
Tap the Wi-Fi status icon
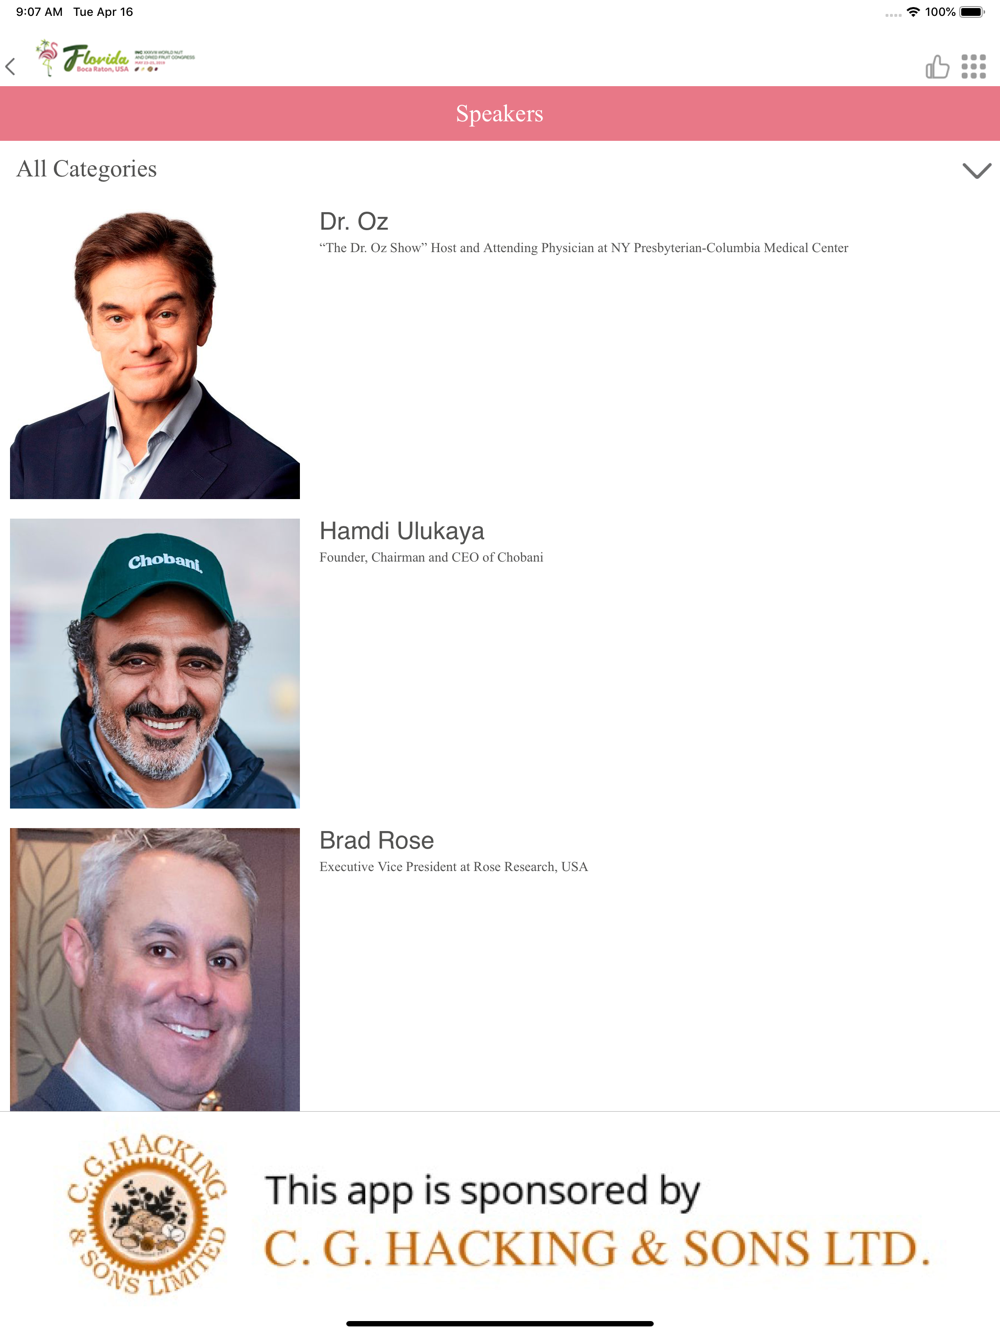[x=913, y=12]
